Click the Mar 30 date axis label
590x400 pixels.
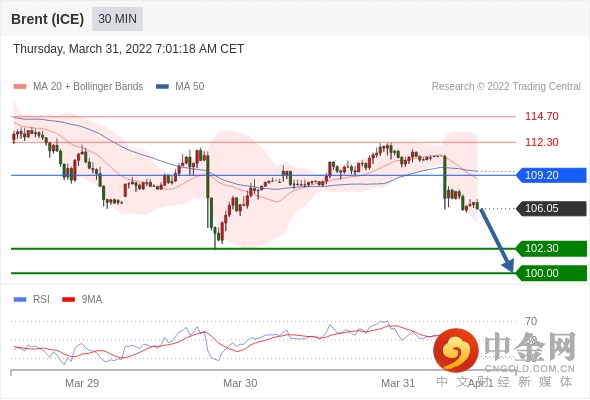(x=240, y=383)
